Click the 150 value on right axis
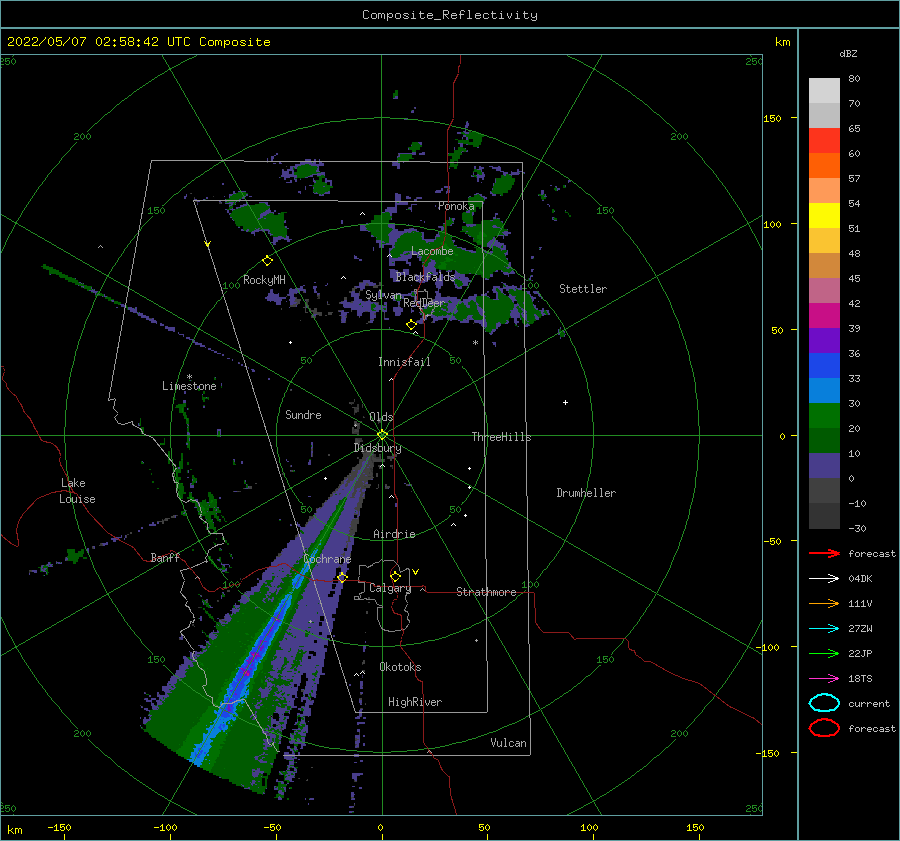The image size is (900, 841). pos(772,118)
